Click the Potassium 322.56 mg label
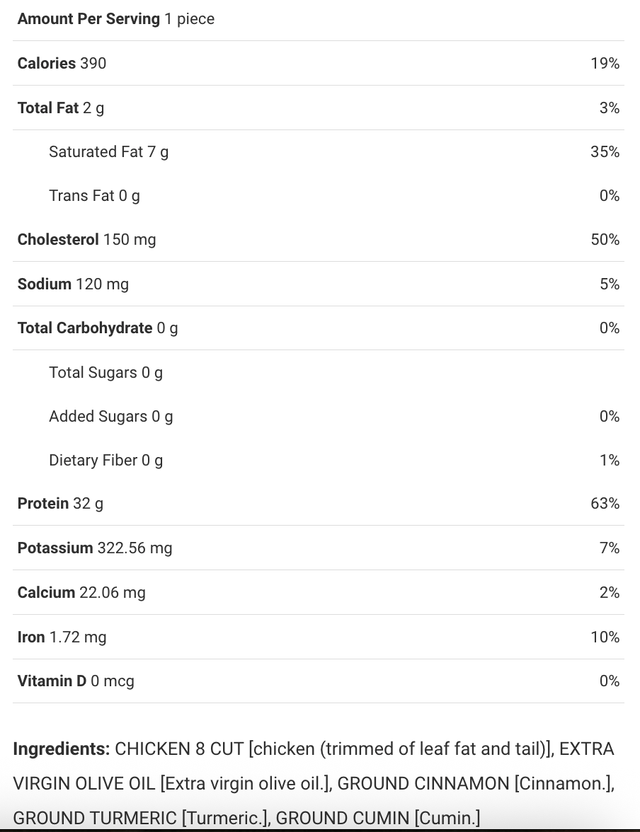The height and width of the screenshot is (832, 640). 95,548
